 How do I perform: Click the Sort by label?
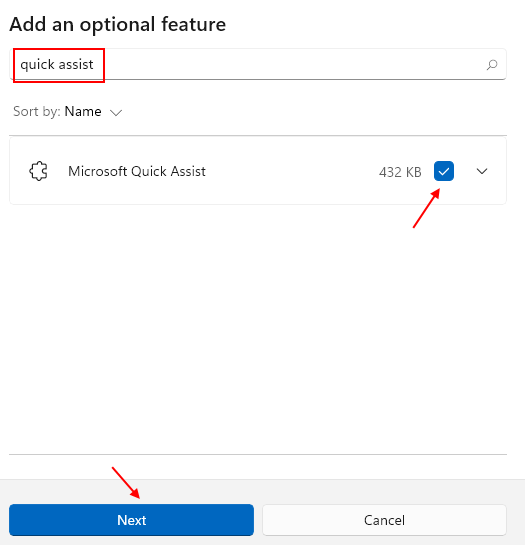(37, 112)
